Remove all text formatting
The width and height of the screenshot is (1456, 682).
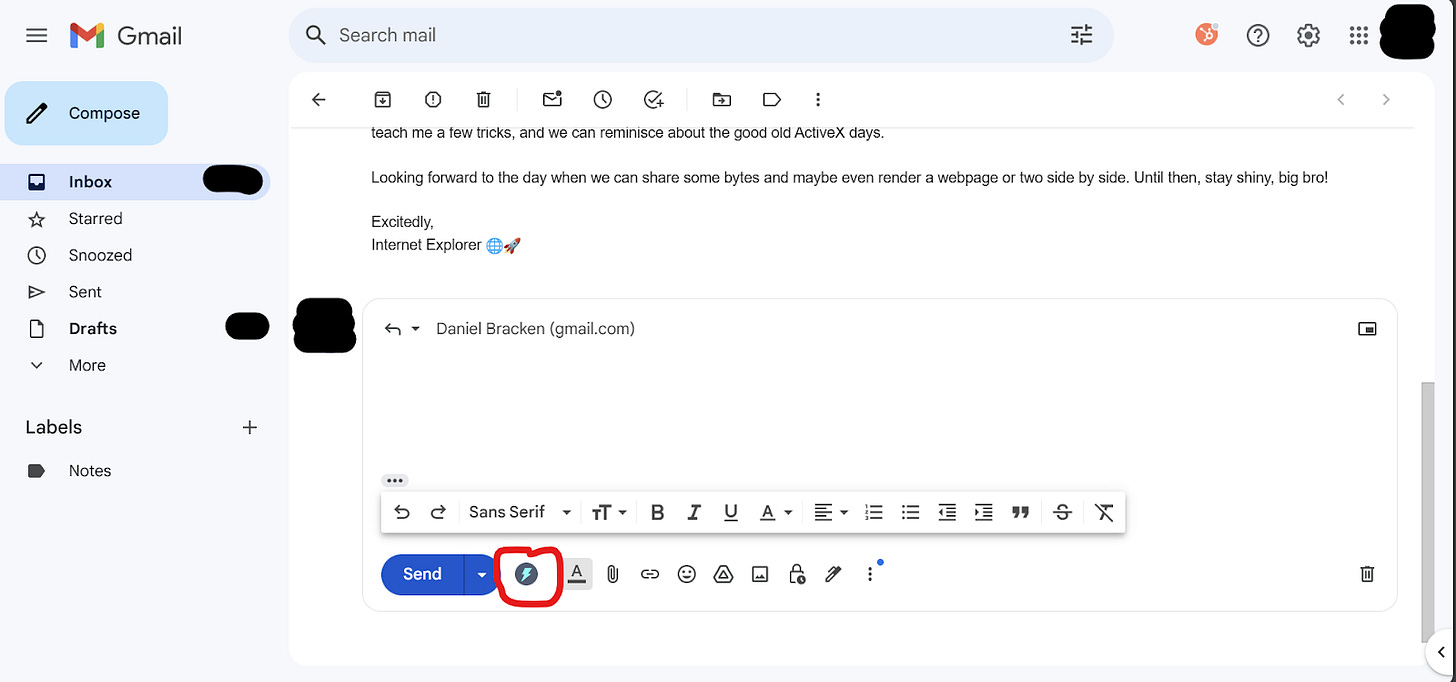point(1104,512)
